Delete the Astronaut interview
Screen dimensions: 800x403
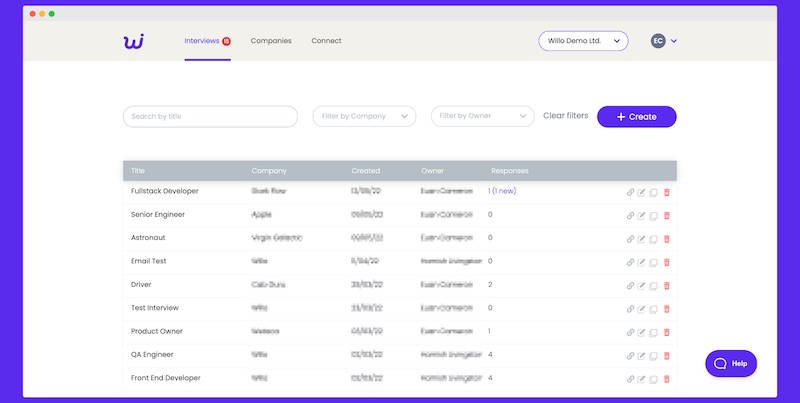(666, 239)
